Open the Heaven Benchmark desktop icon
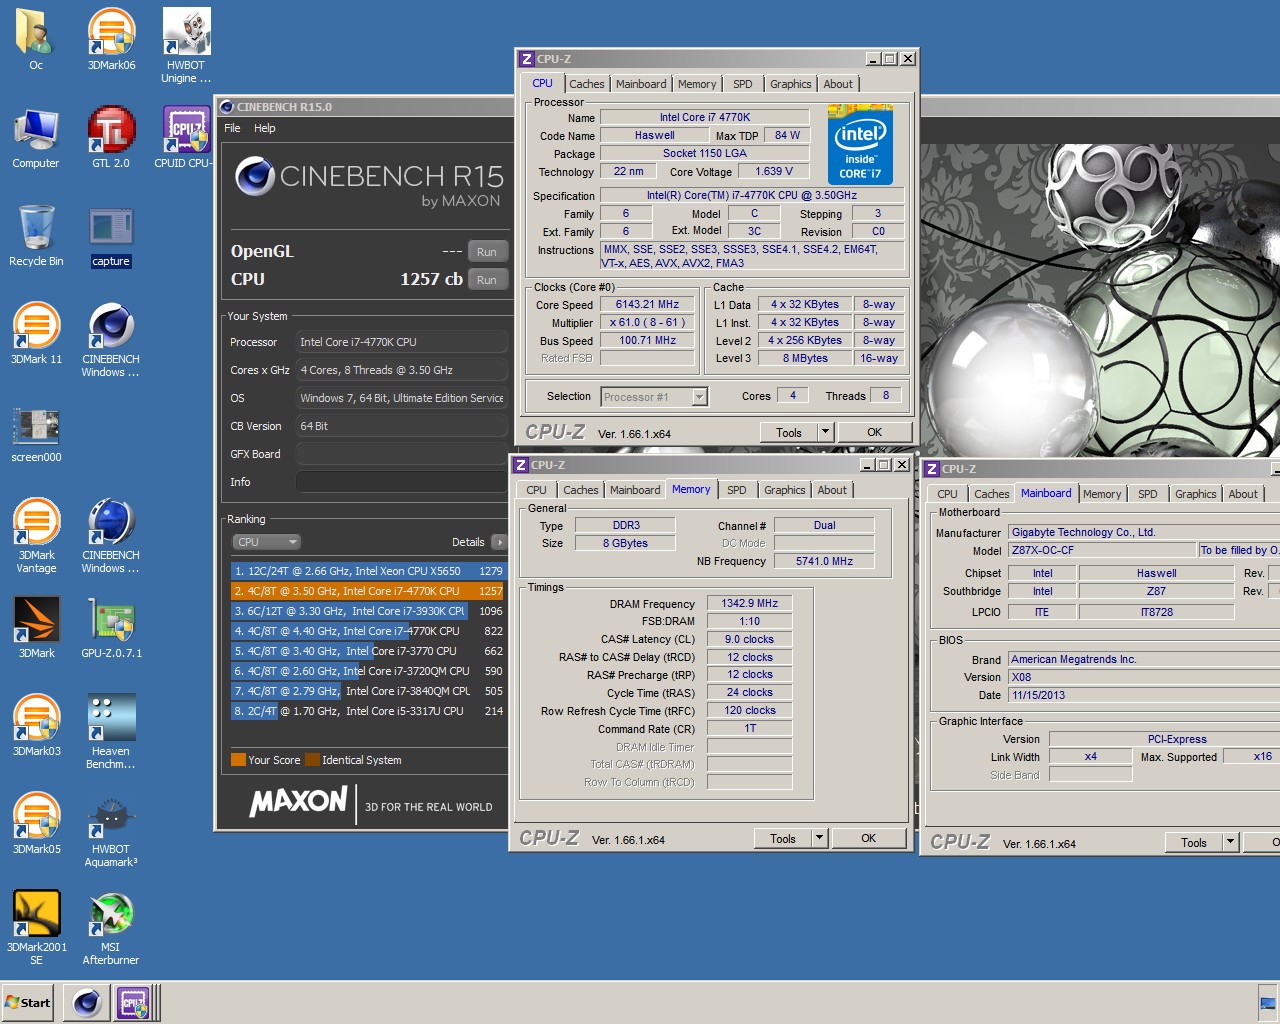Screen dimensions: 1280x1024 pyautogui.click(x=111, y=732)
